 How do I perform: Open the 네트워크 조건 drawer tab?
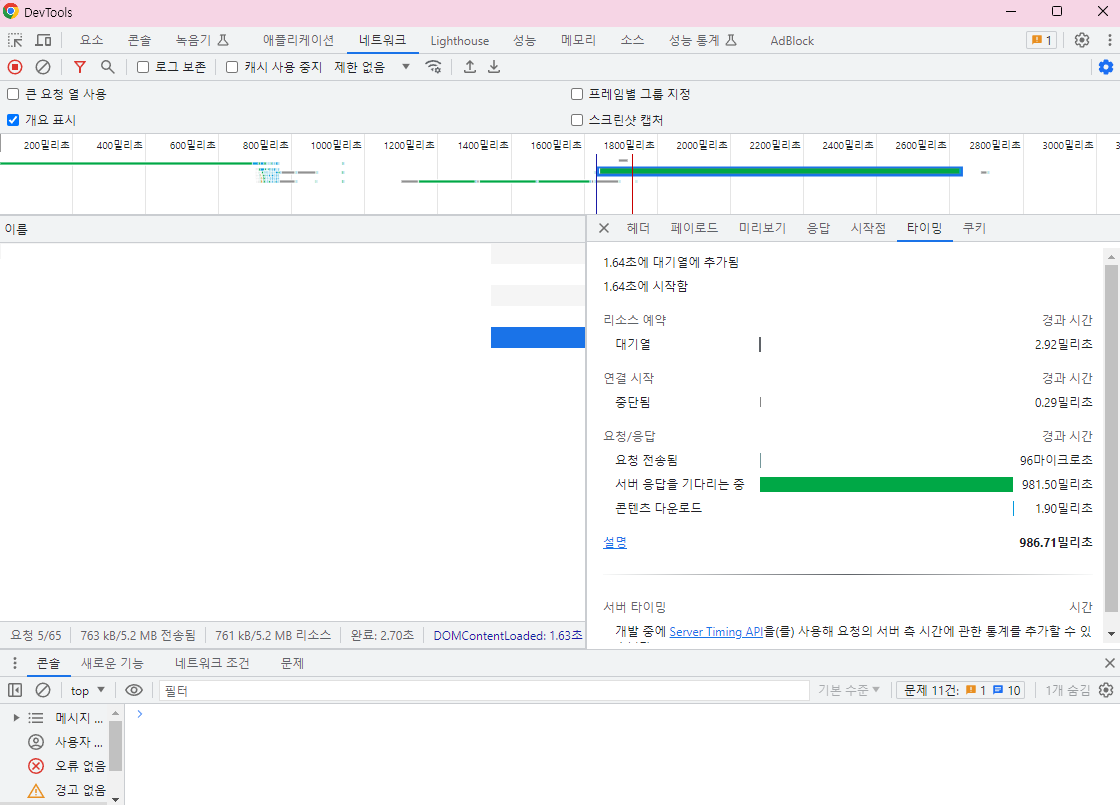[x=212, y=664]
